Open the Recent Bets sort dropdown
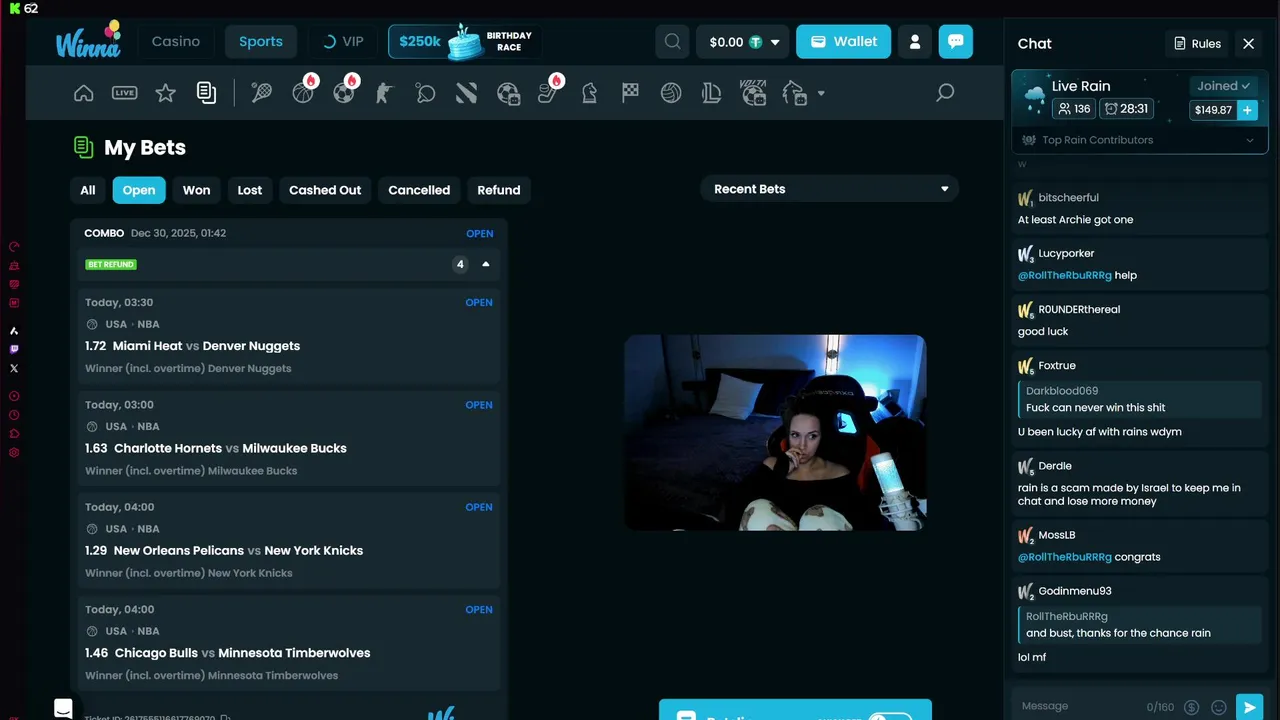 (x=830, y=189)
